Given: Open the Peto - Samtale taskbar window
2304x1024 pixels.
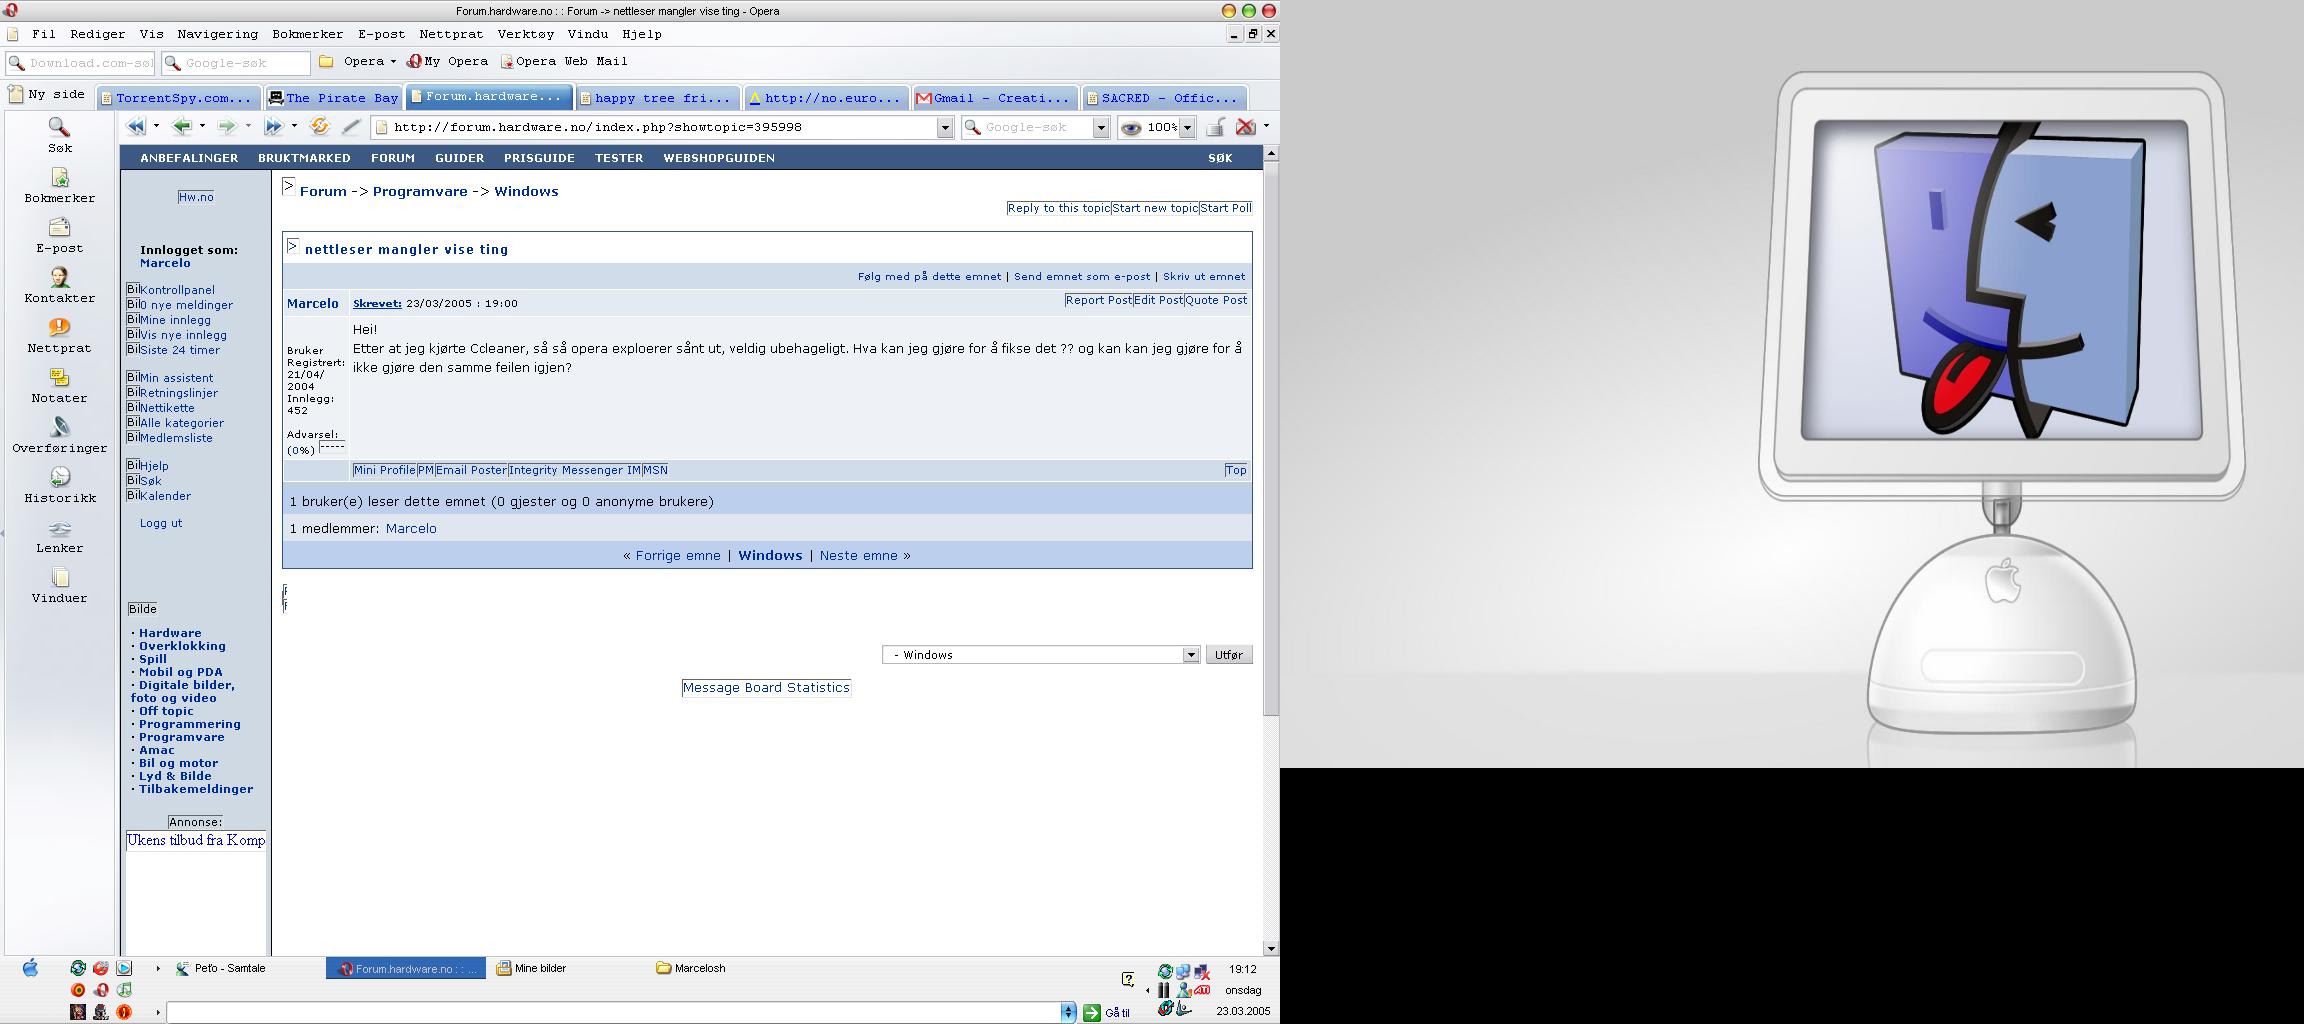Looking at the screenshot, I should coord(221,969).
